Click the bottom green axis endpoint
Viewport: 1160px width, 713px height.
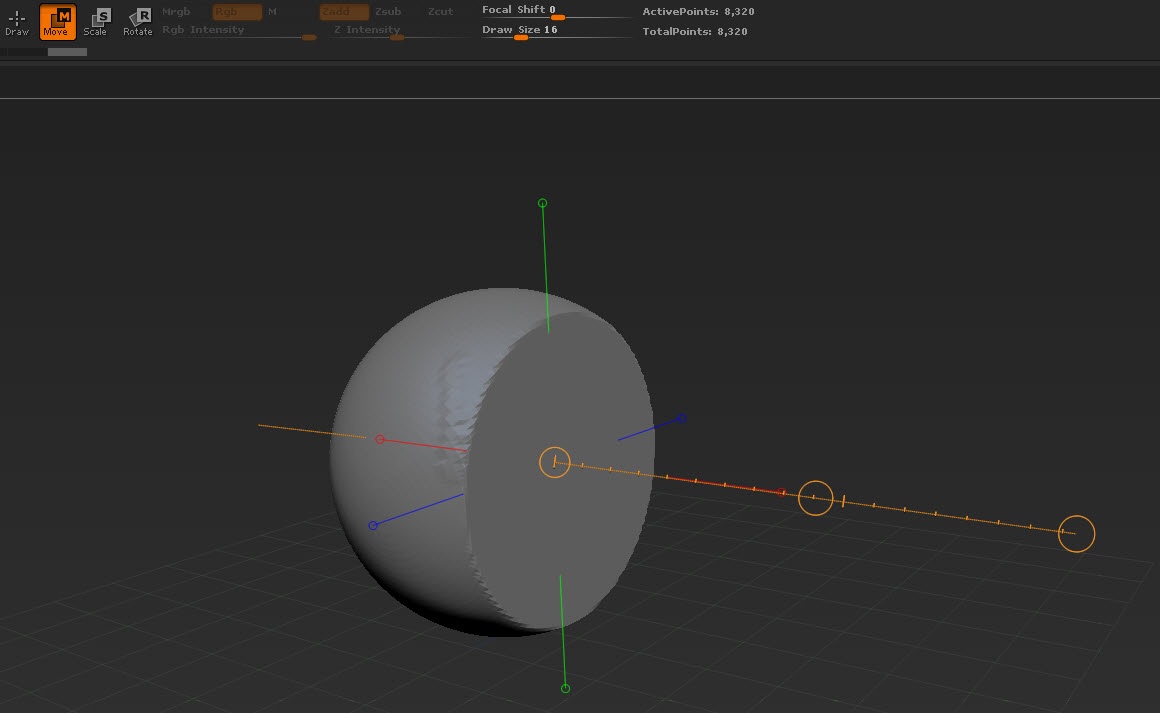click(565, 689)
